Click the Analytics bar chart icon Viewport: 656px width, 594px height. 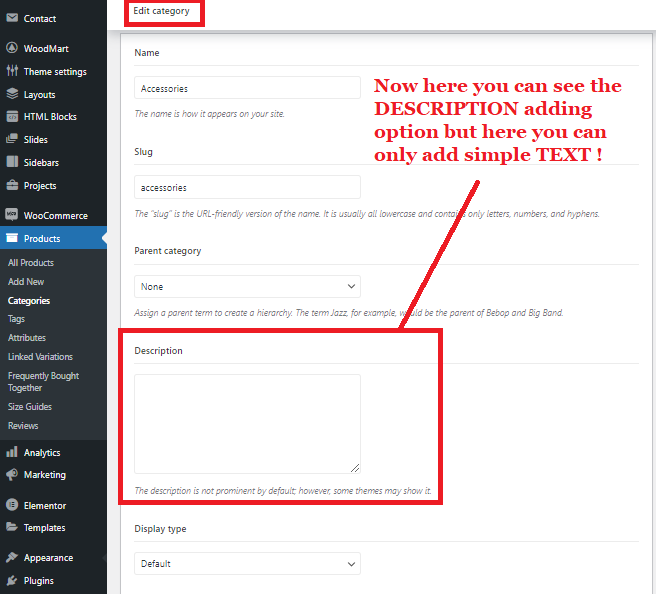click(12, 452)
